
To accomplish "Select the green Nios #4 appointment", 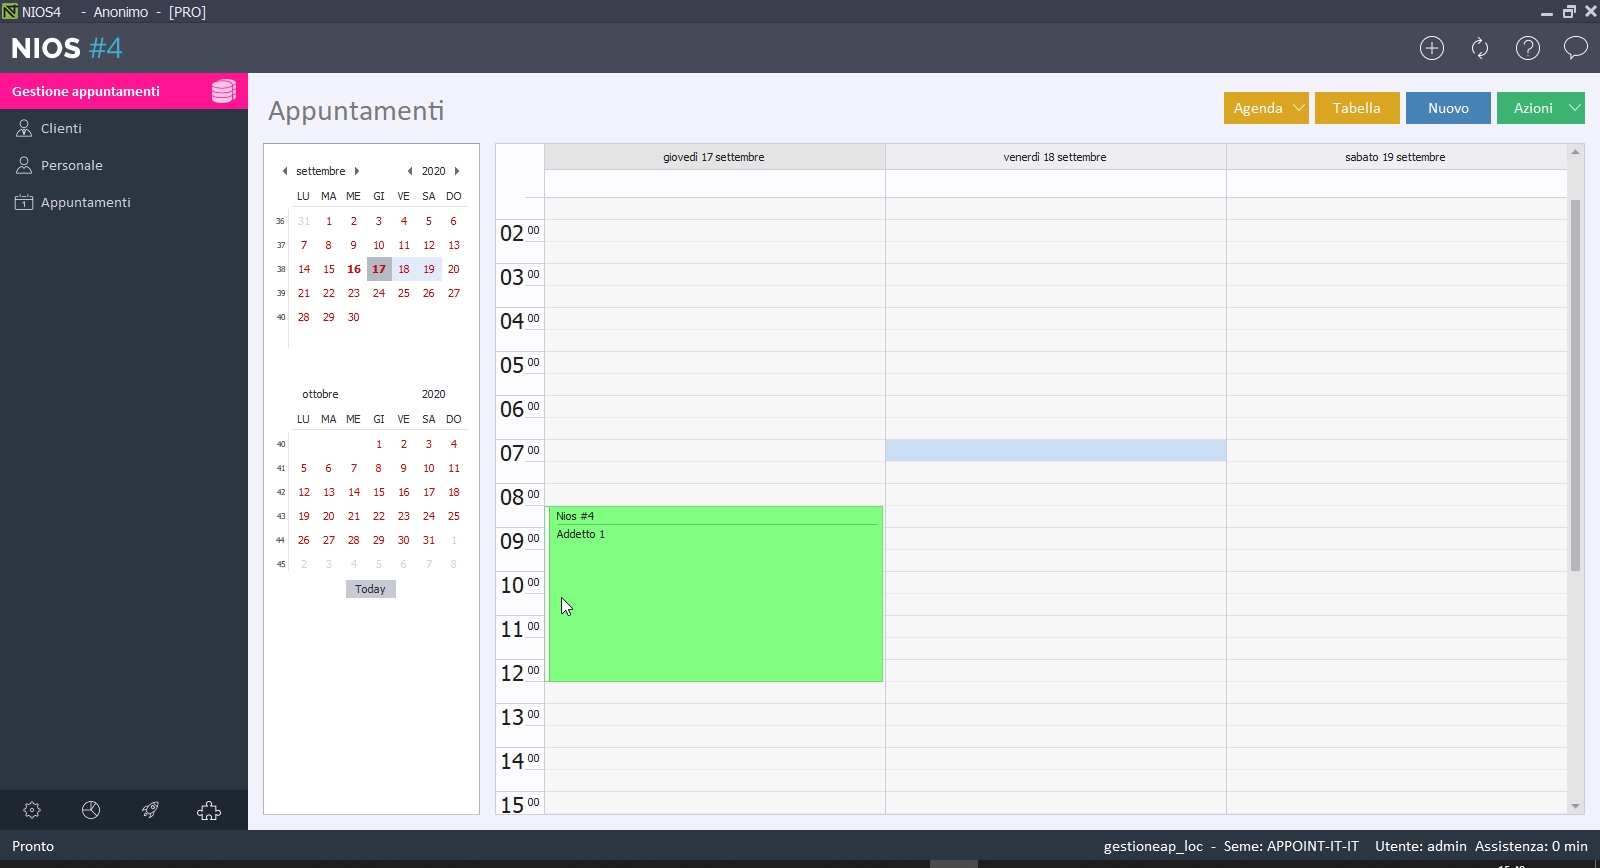I will point(715,600).
